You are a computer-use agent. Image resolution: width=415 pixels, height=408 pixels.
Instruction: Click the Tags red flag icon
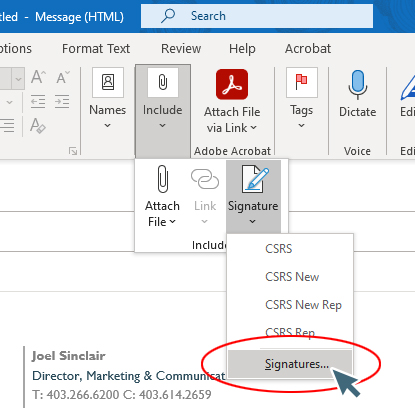[x=302, y=82]
